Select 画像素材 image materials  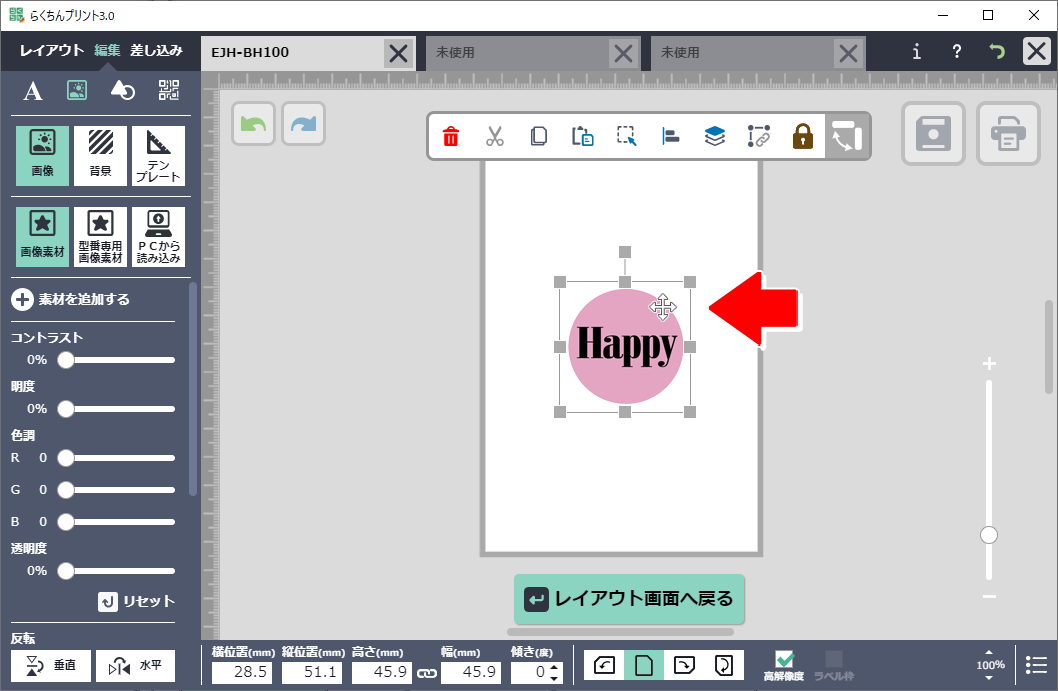[x=43, y=237]
